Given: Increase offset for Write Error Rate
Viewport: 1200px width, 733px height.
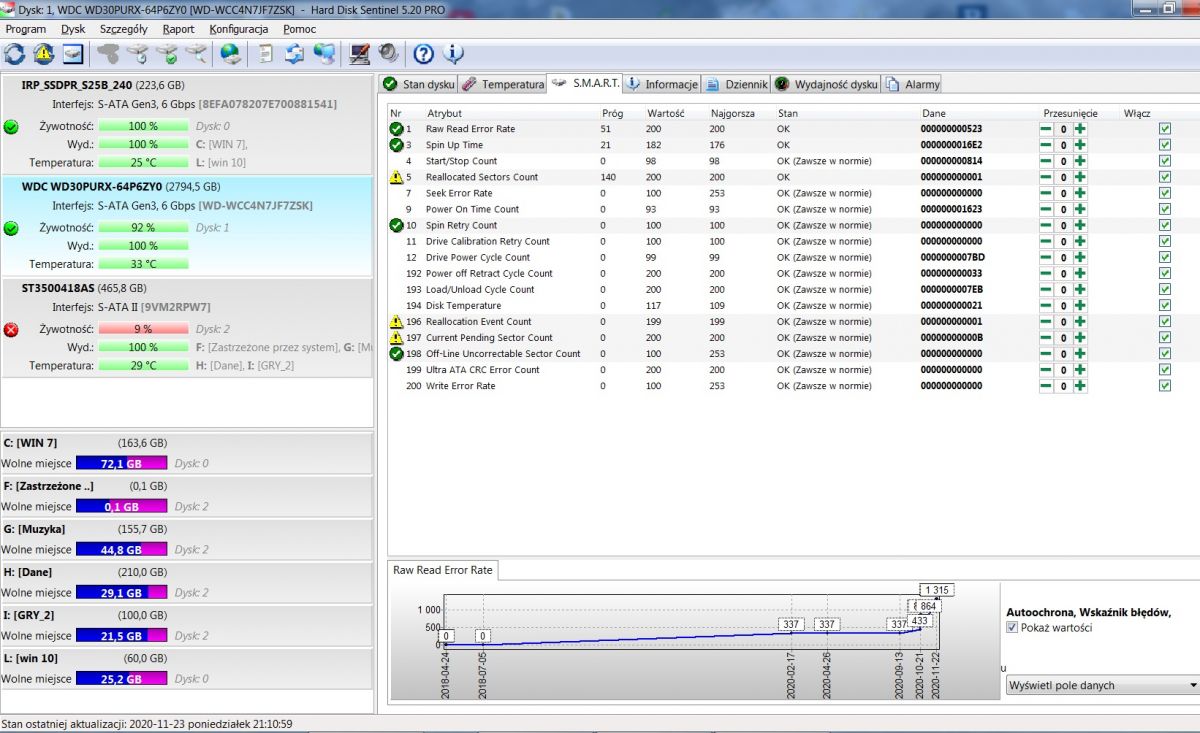Looking at the screenshot, I should pyautogui.click(x=1081, y=385).
